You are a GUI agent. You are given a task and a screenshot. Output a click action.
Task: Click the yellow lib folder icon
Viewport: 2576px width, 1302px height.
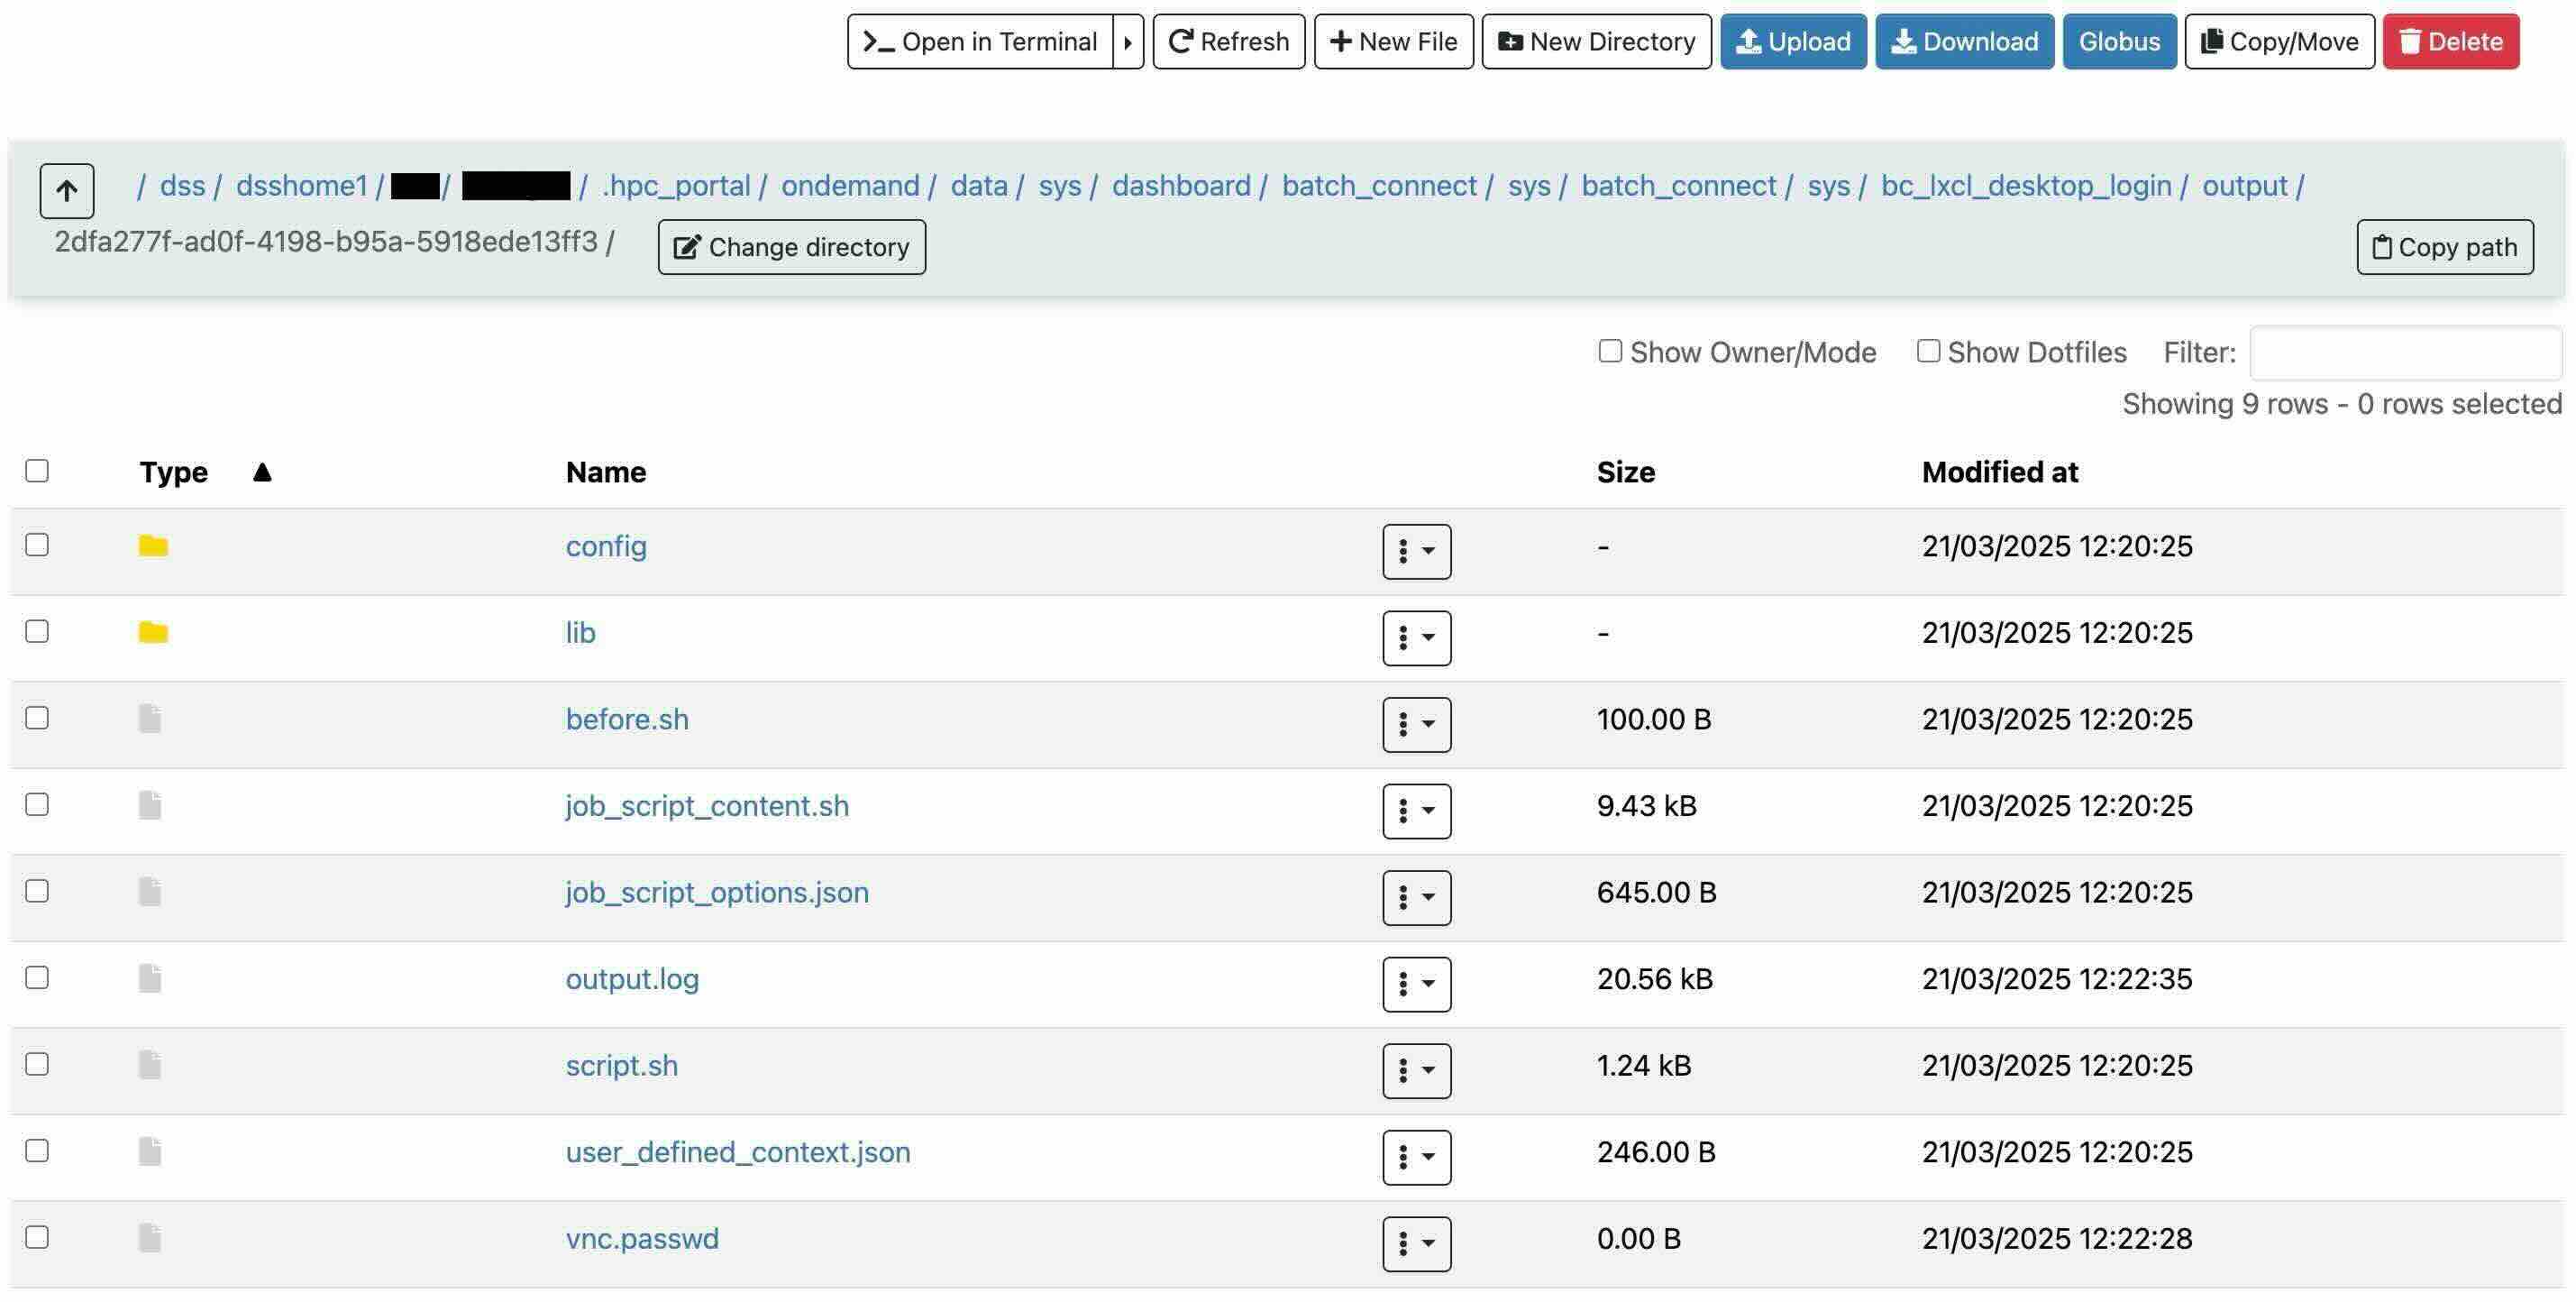tap(153, 632)
